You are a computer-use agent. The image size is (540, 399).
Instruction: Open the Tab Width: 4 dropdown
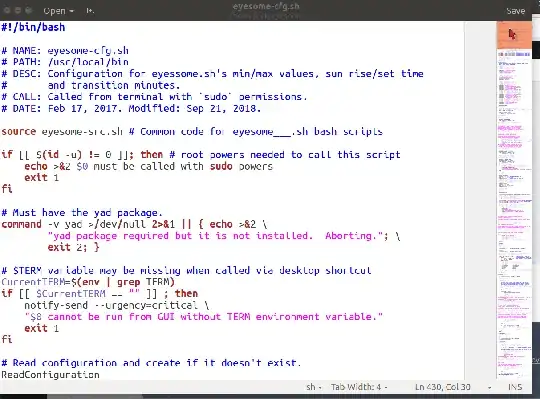tap(359, 387)
